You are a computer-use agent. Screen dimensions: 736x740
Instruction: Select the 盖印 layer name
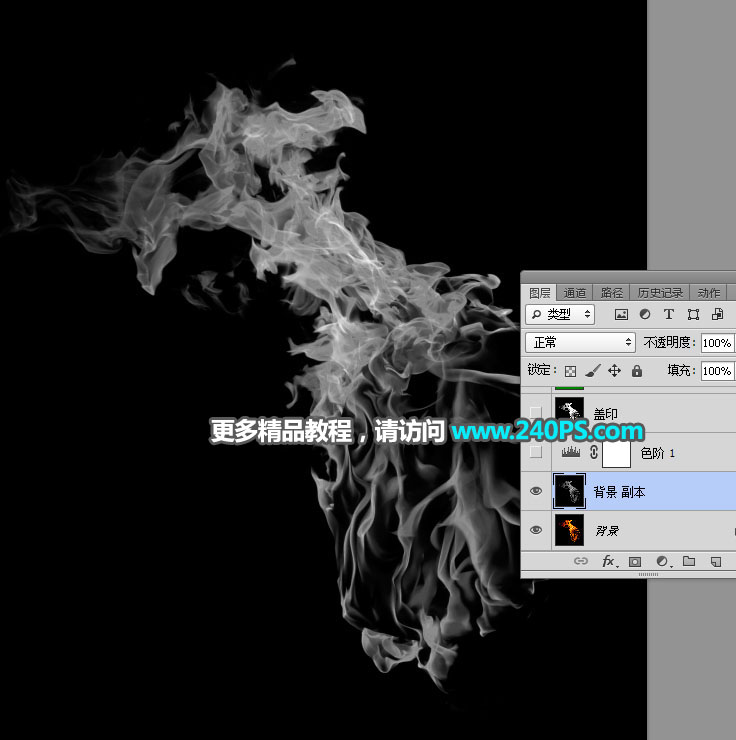coord(605,414)
